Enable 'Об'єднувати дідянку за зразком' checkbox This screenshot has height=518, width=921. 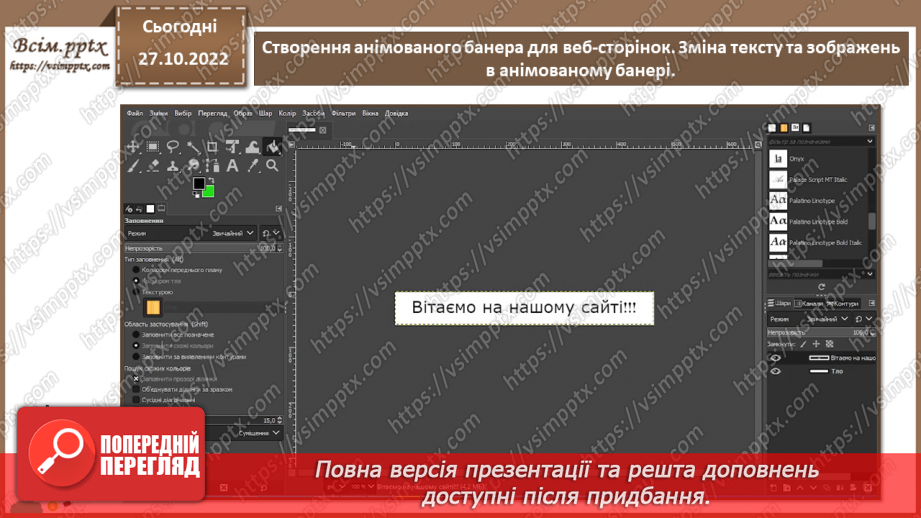tap(137, 389)
